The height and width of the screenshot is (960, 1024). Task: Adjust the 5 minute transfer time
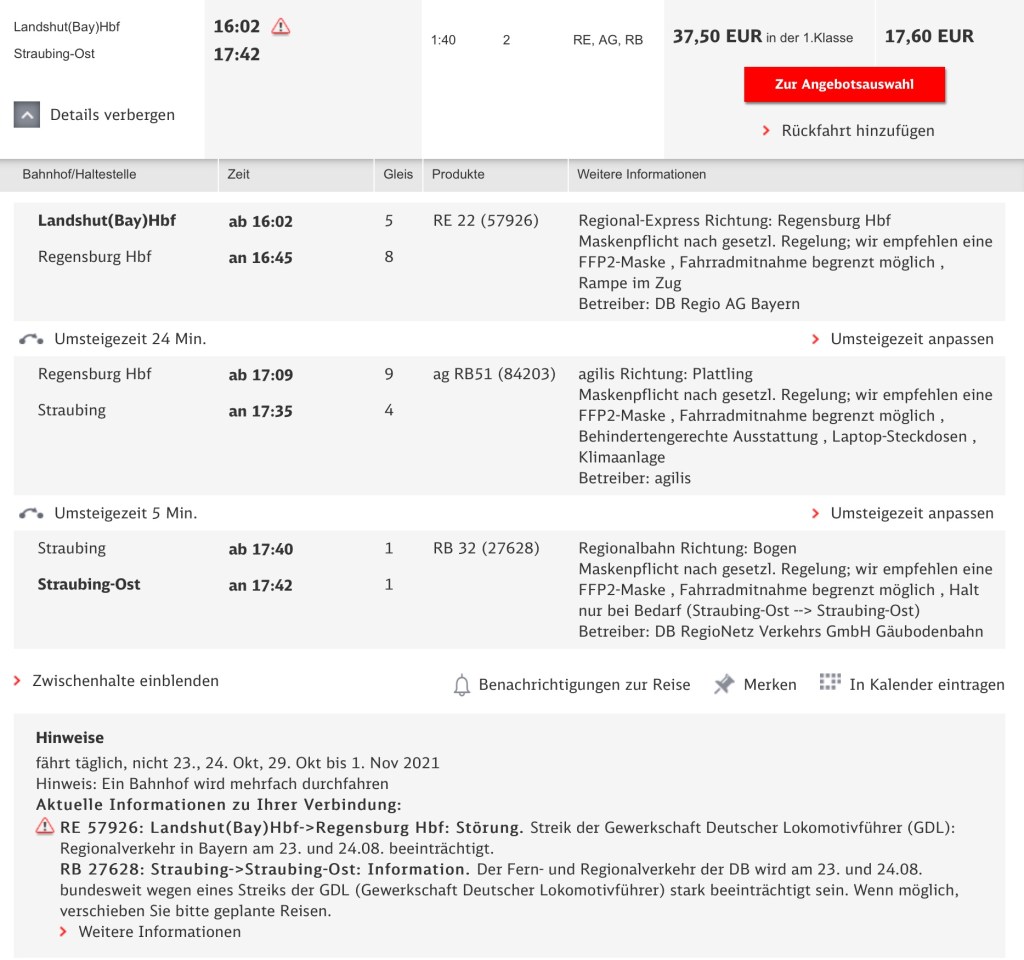coord(911,513)
